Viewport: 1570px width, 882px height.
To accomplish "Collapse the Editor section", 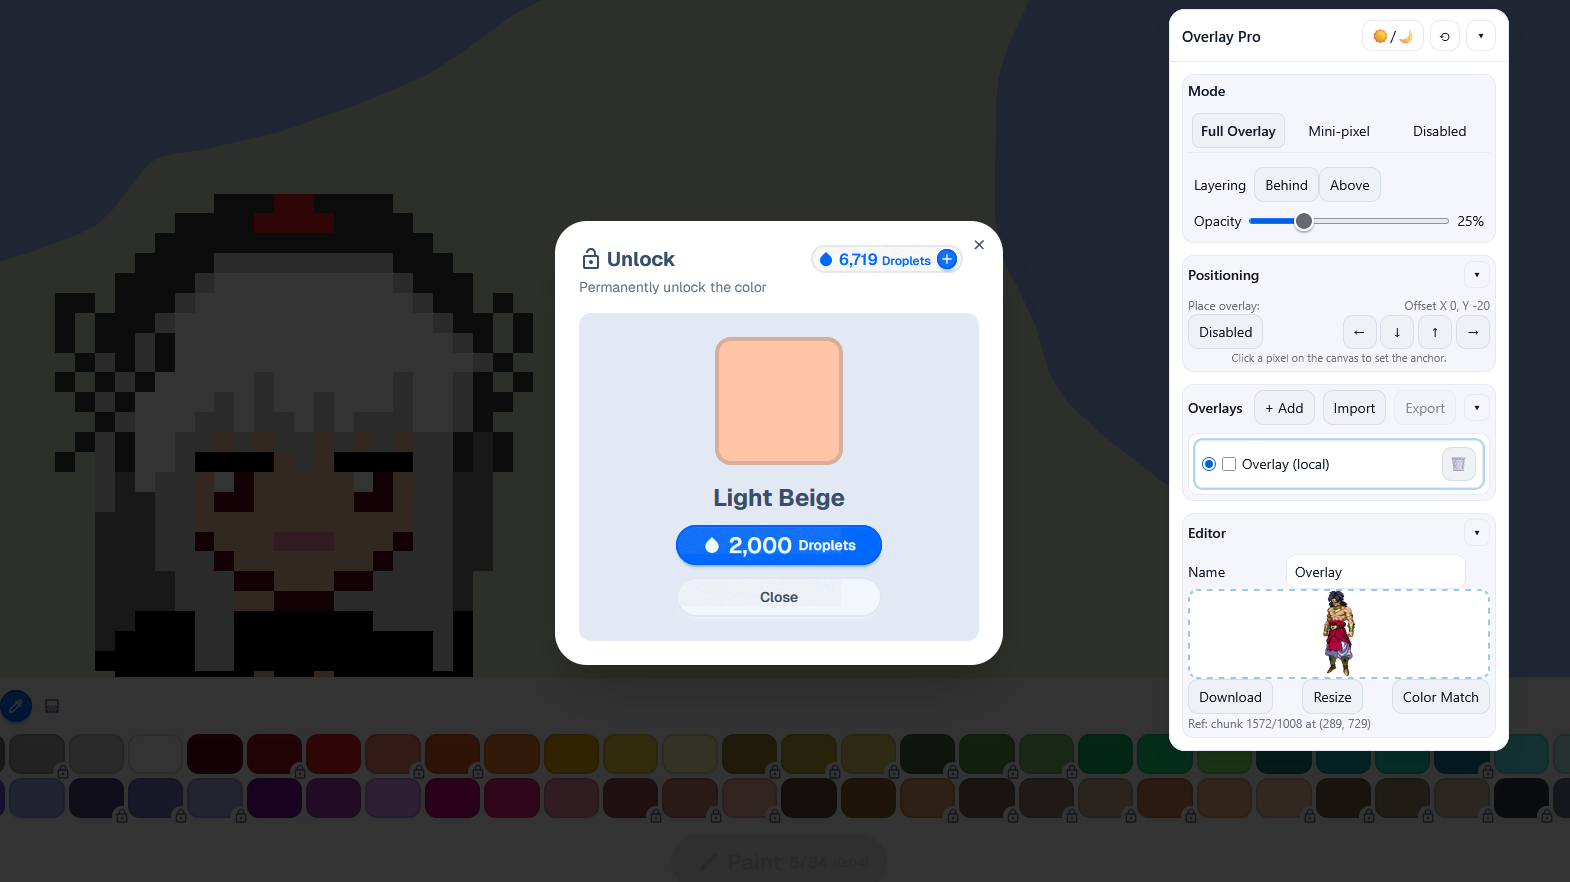I will click(1476, 533).
